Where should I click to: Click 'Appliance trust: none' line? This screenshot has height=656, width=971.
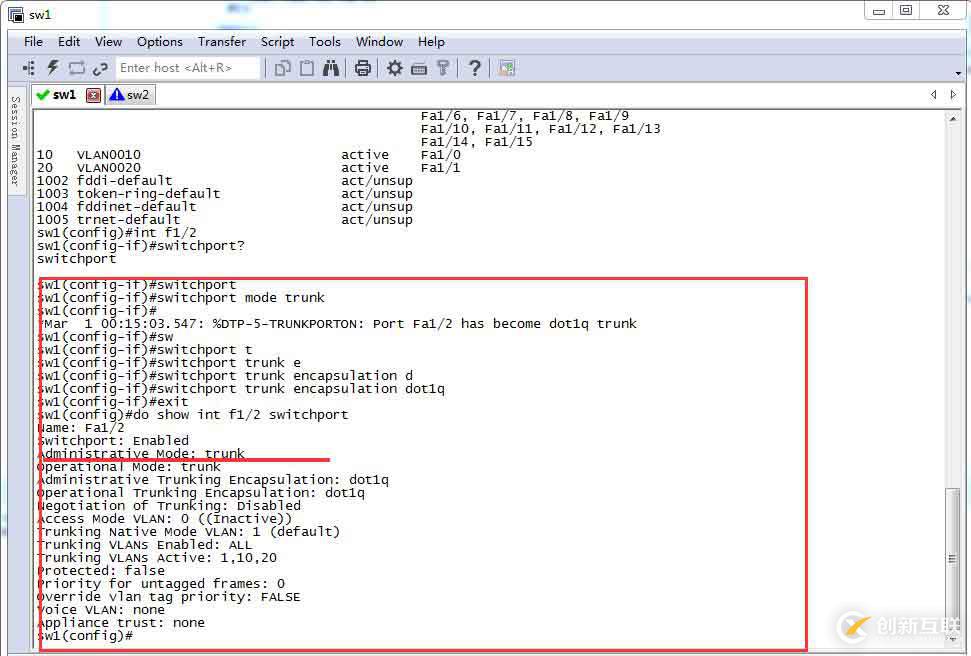[121, 623]
